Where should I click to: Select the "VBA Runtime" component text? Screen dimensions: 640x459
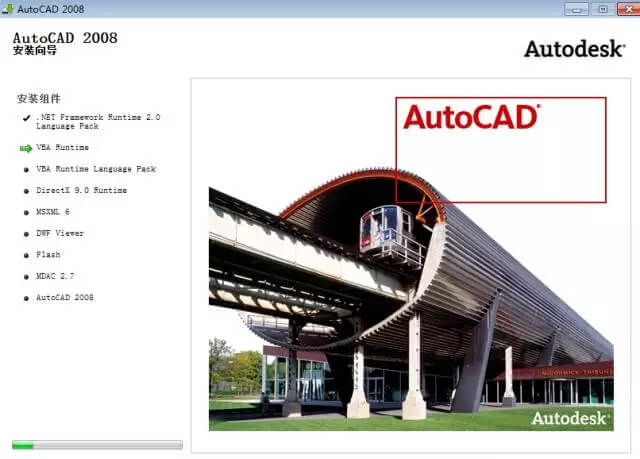tap(62, 147)
